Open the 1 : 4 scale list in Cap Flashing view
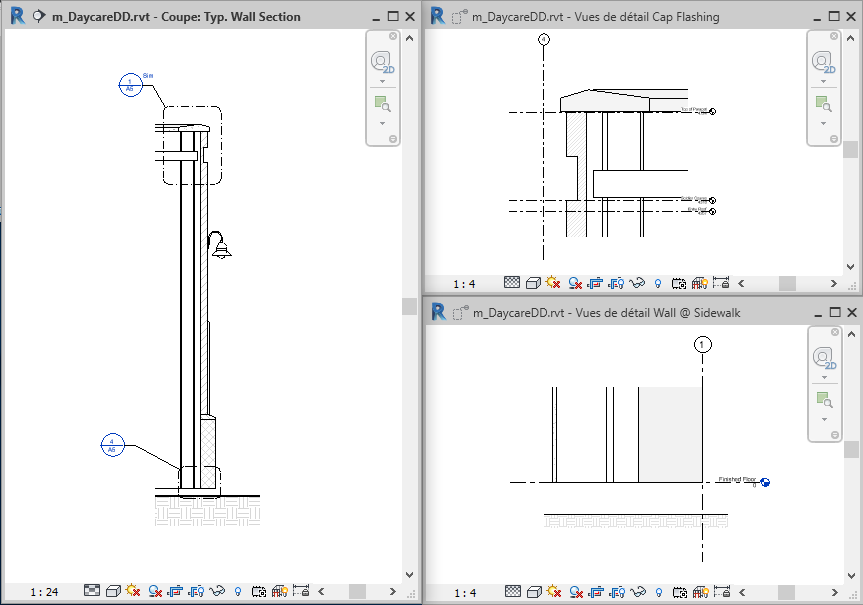 (x=464, y=284)
